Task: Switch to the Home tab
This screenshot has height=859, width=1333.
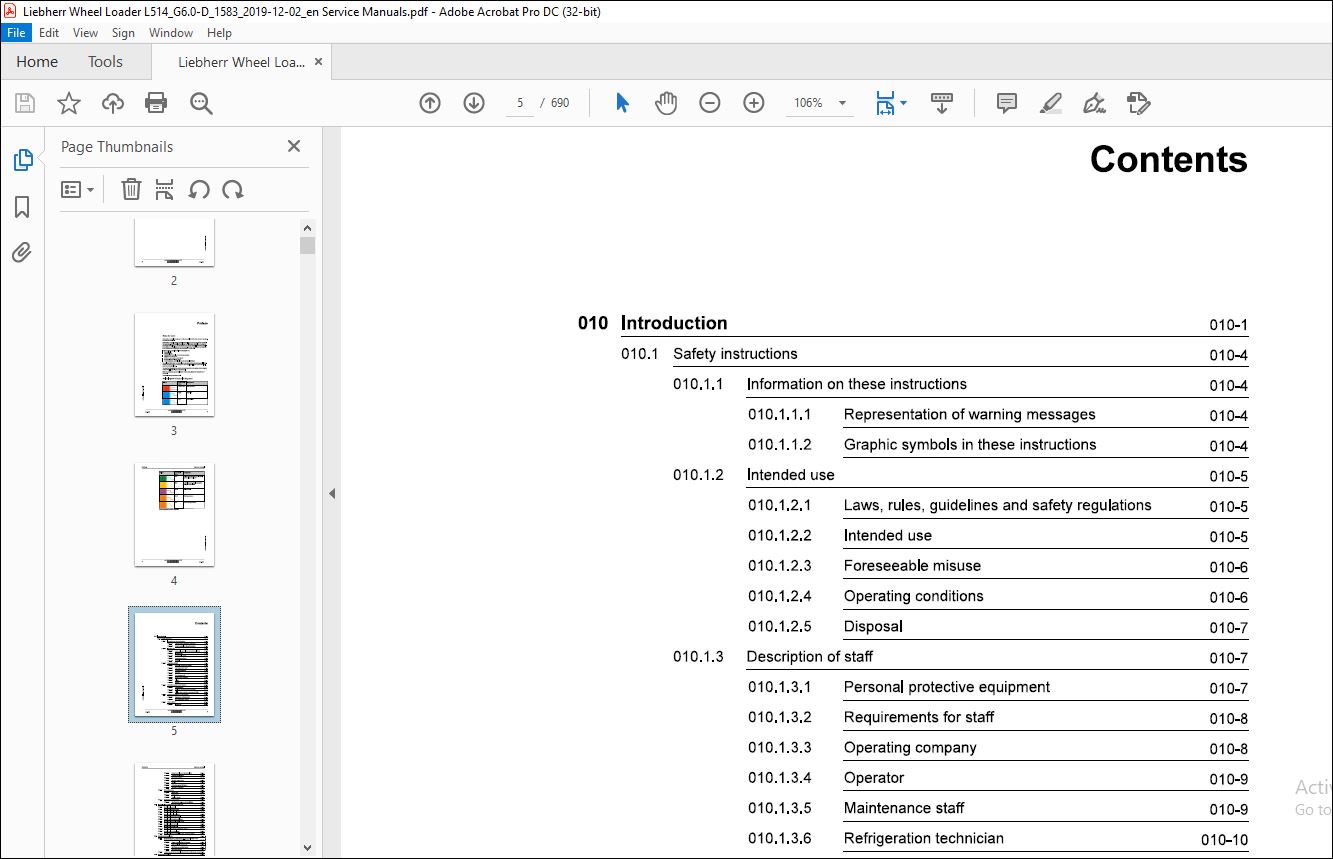Action: pyautogui.click(x=37, y=62)
